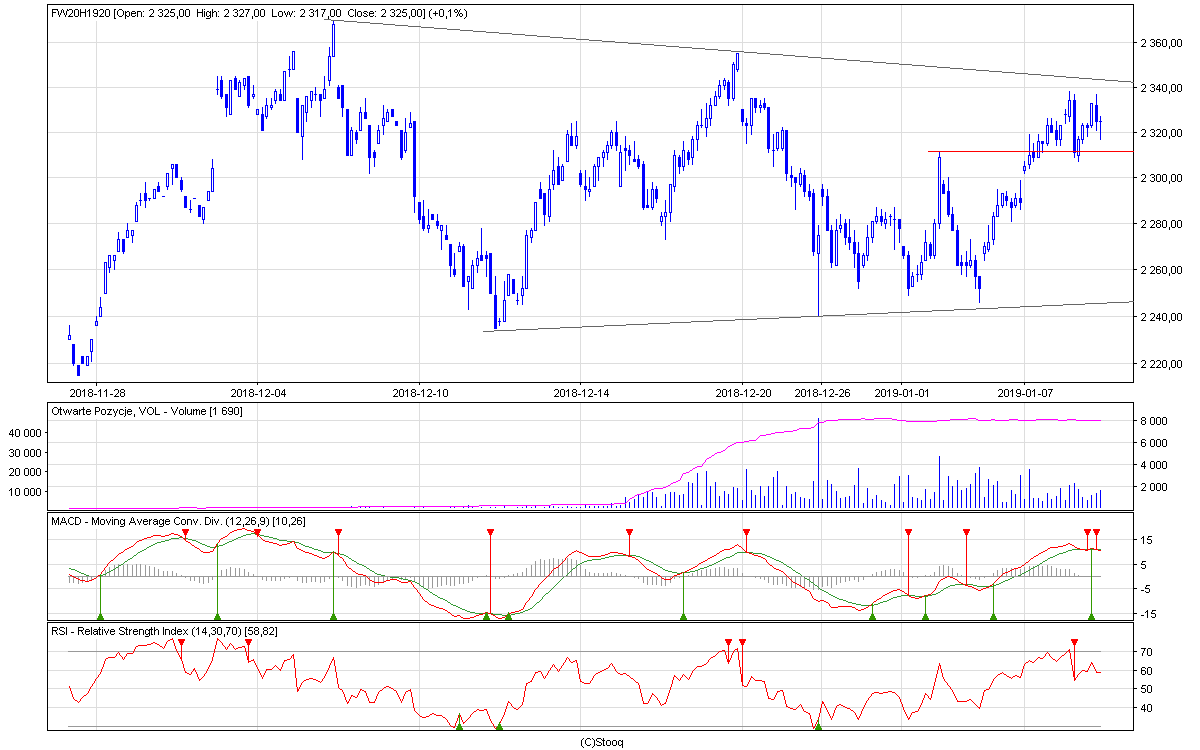1200x750 pixels.
Task: Click the leftmost green MACD buy marker
Action: click(x=100, y=617)
